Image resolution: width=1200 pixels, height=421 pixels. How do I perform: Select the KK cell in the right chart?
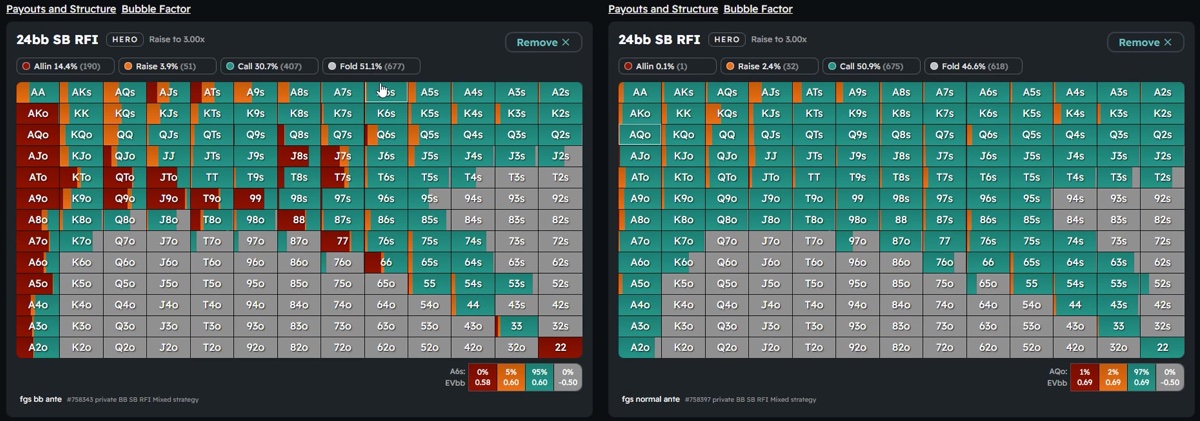[683, 113]
